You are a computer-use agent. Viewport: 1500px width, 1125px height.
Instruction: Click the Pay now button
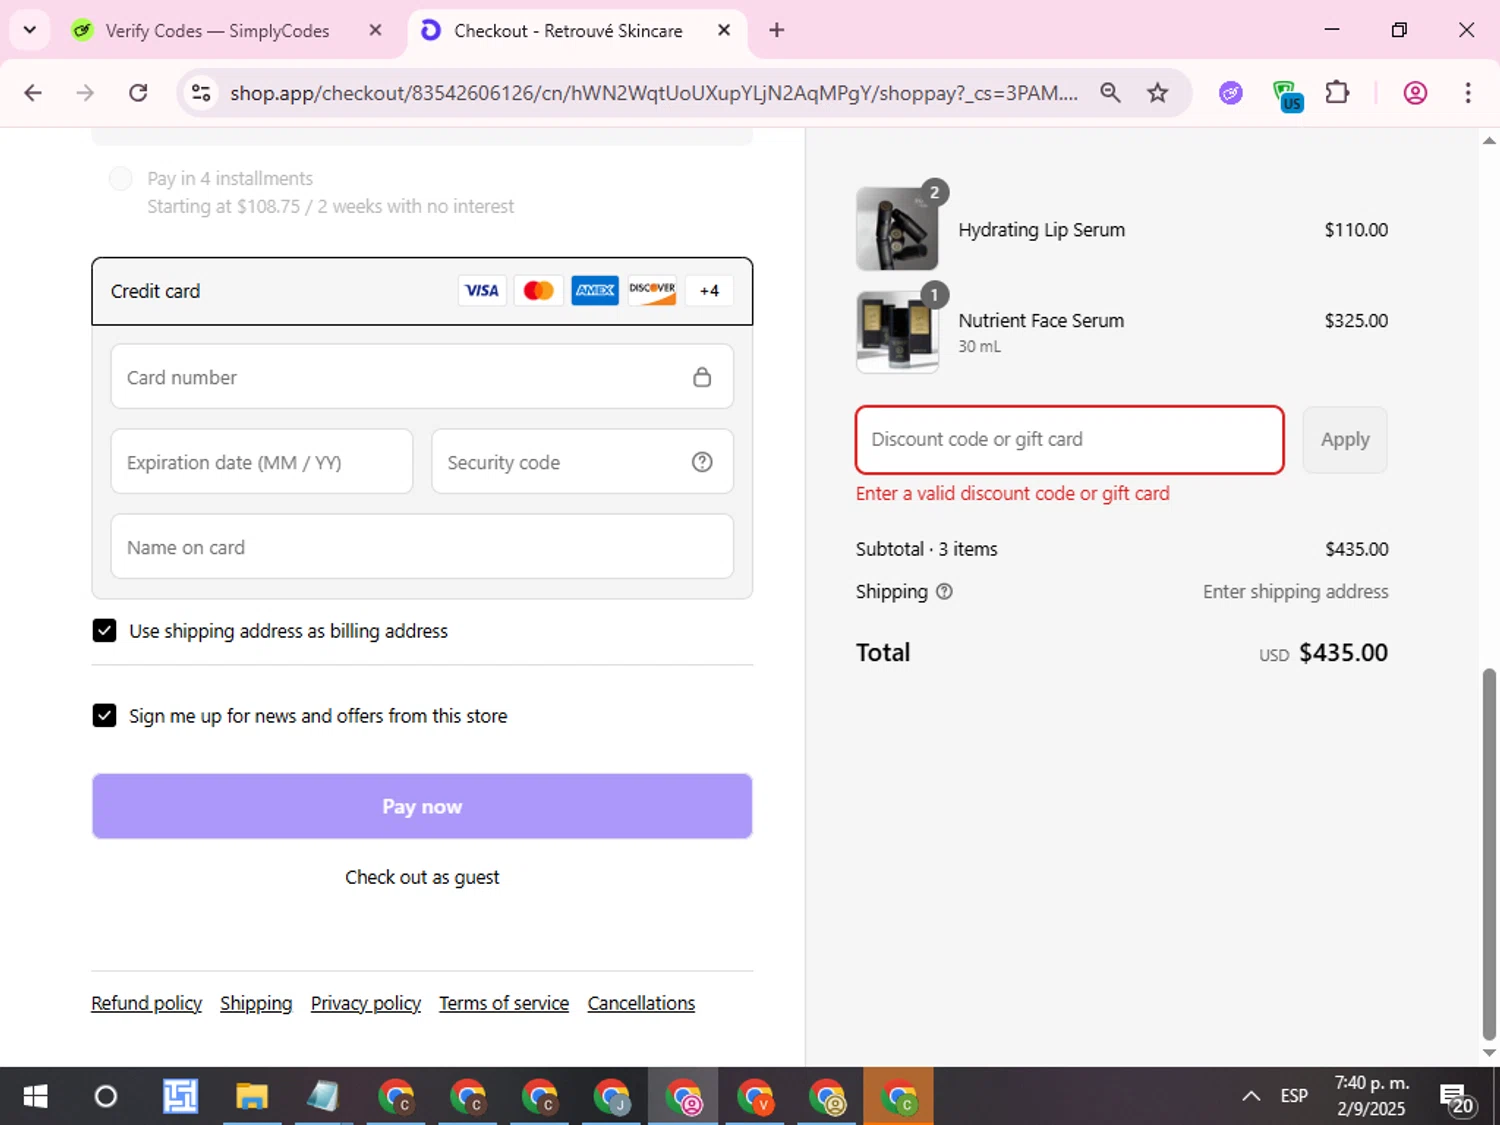422,806
